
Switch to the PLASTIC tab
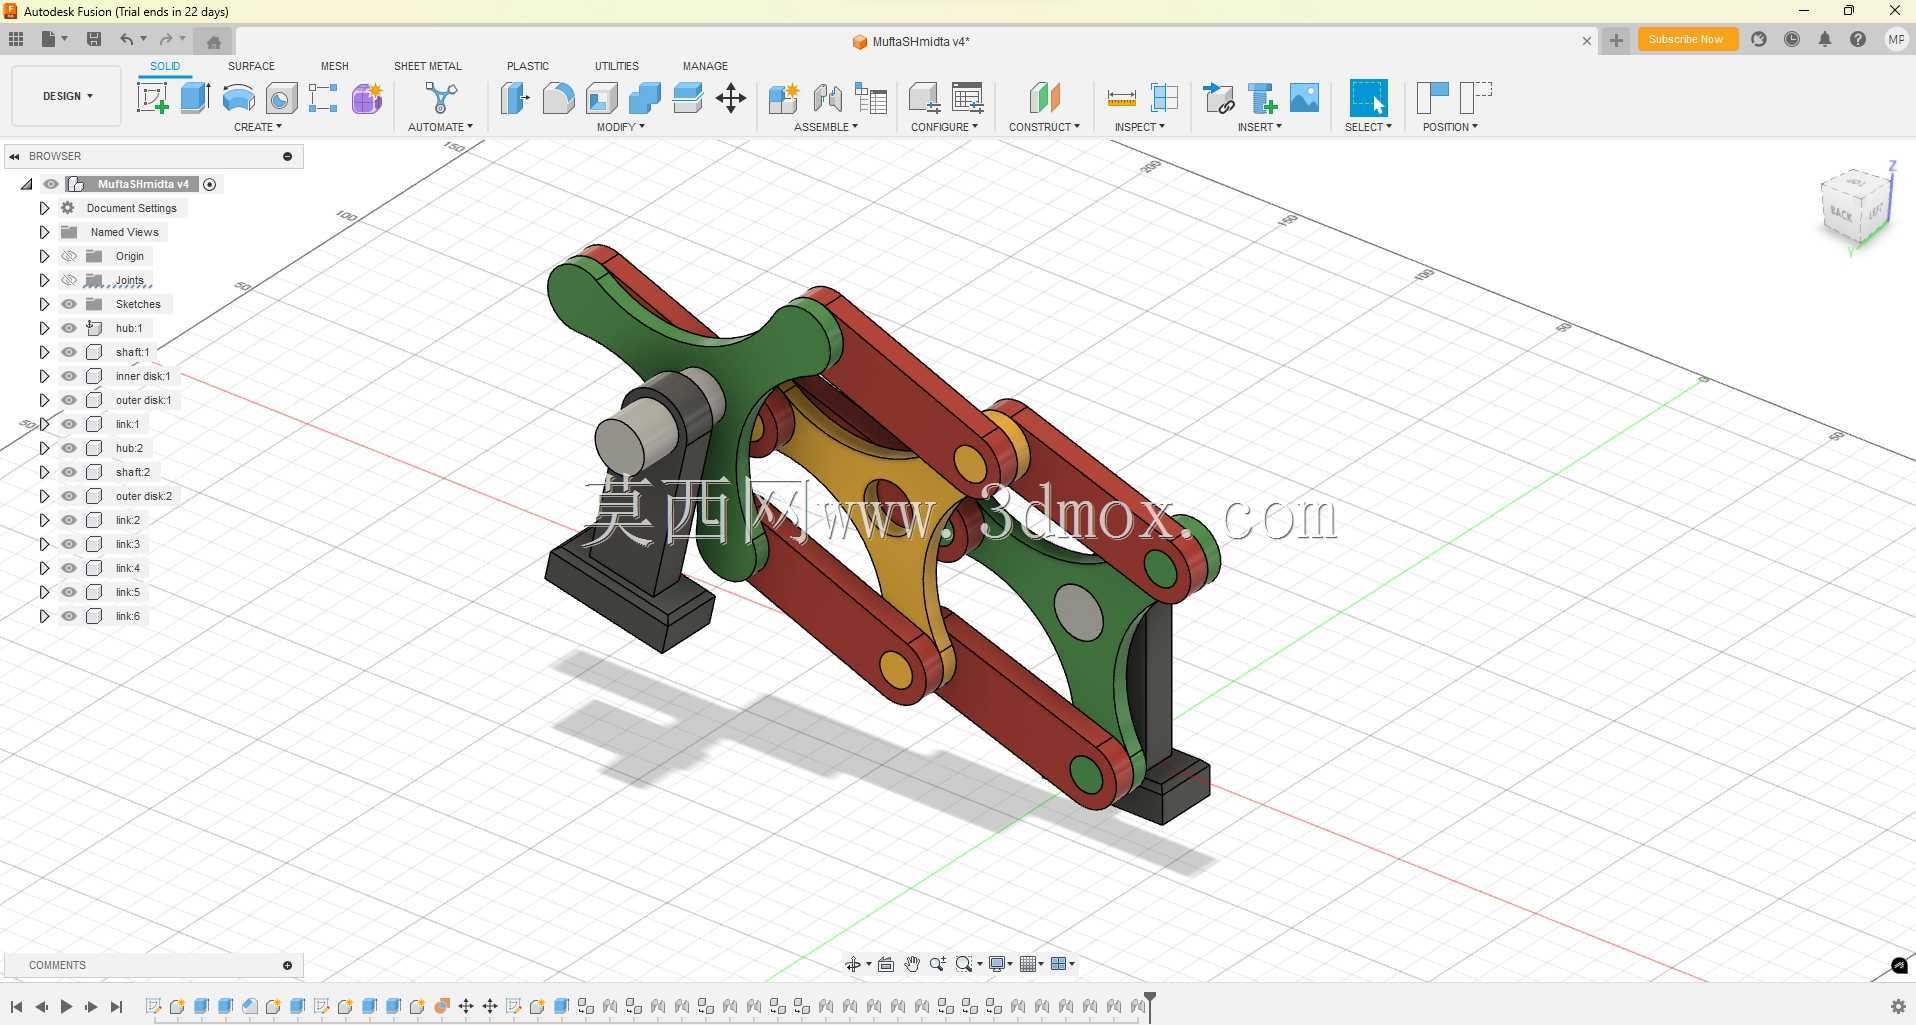point(528,66)
